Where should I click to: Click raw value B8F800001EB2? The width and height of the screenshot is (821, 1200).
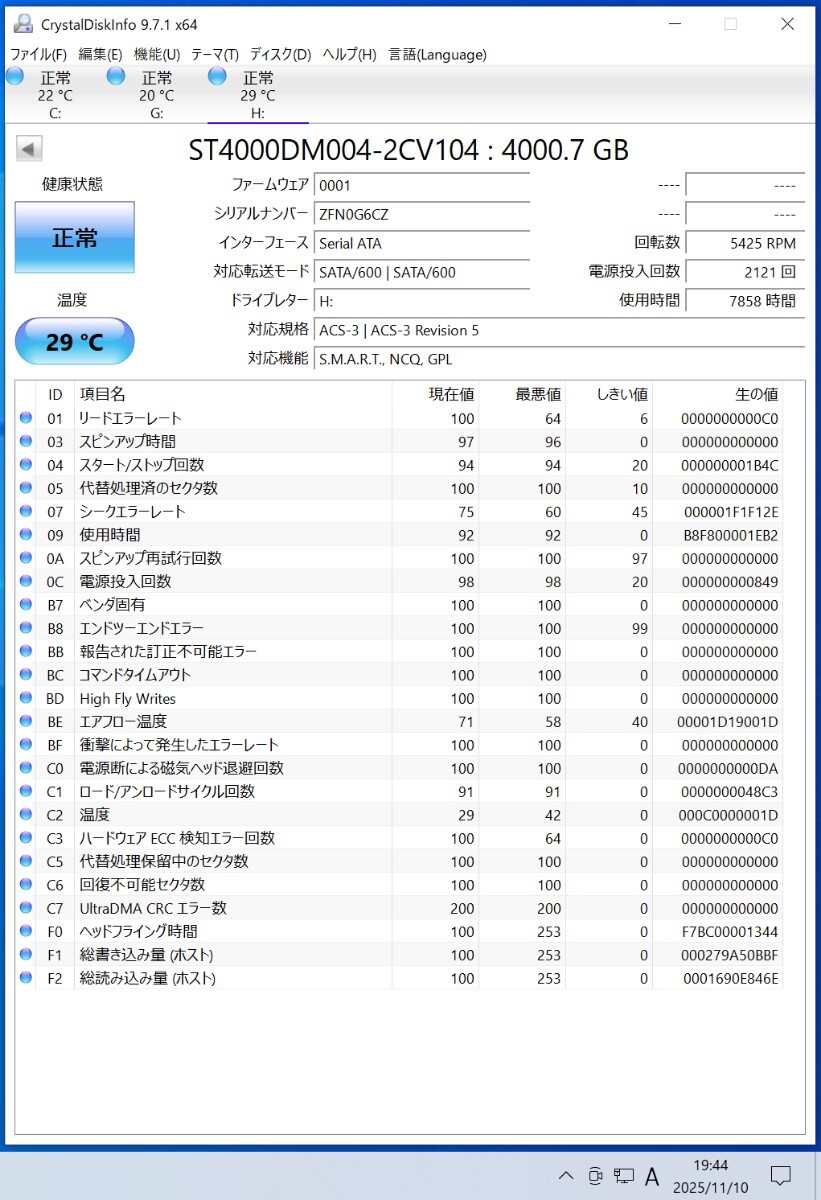click(x=730, y=535)
